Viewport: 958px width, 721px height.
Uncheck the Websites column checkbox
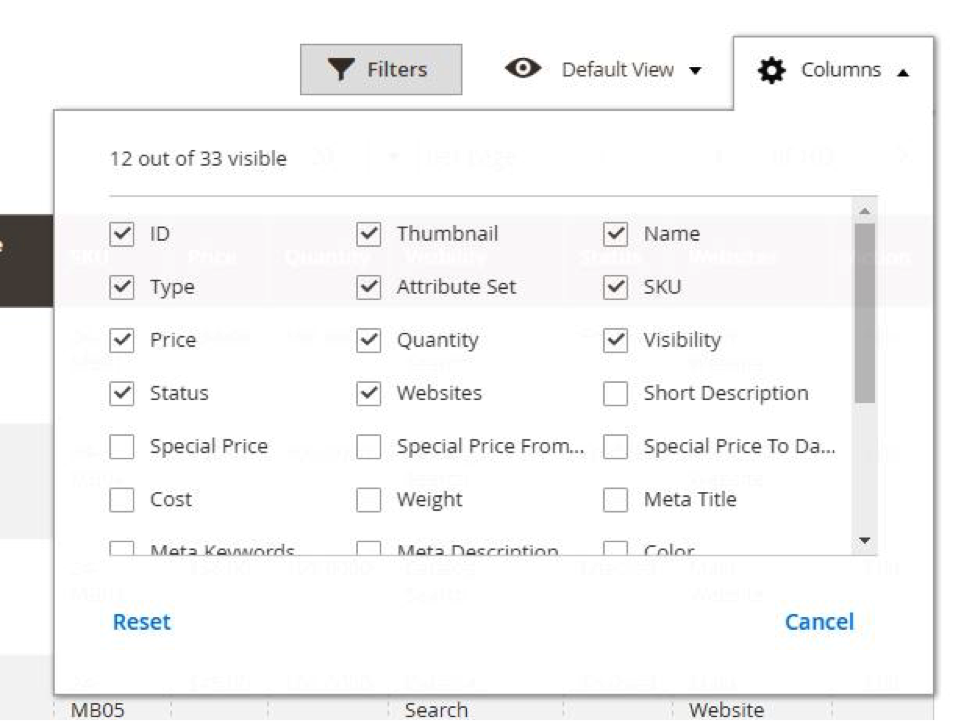369,394
